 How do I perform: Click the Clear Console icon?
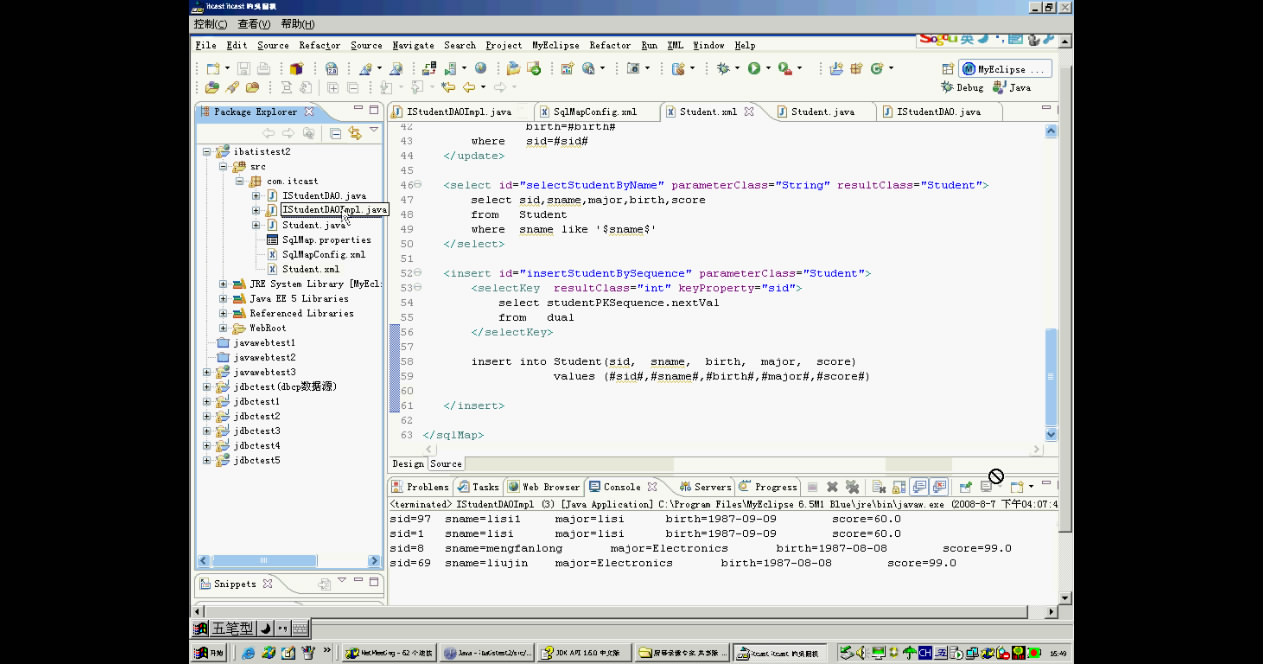878,487
